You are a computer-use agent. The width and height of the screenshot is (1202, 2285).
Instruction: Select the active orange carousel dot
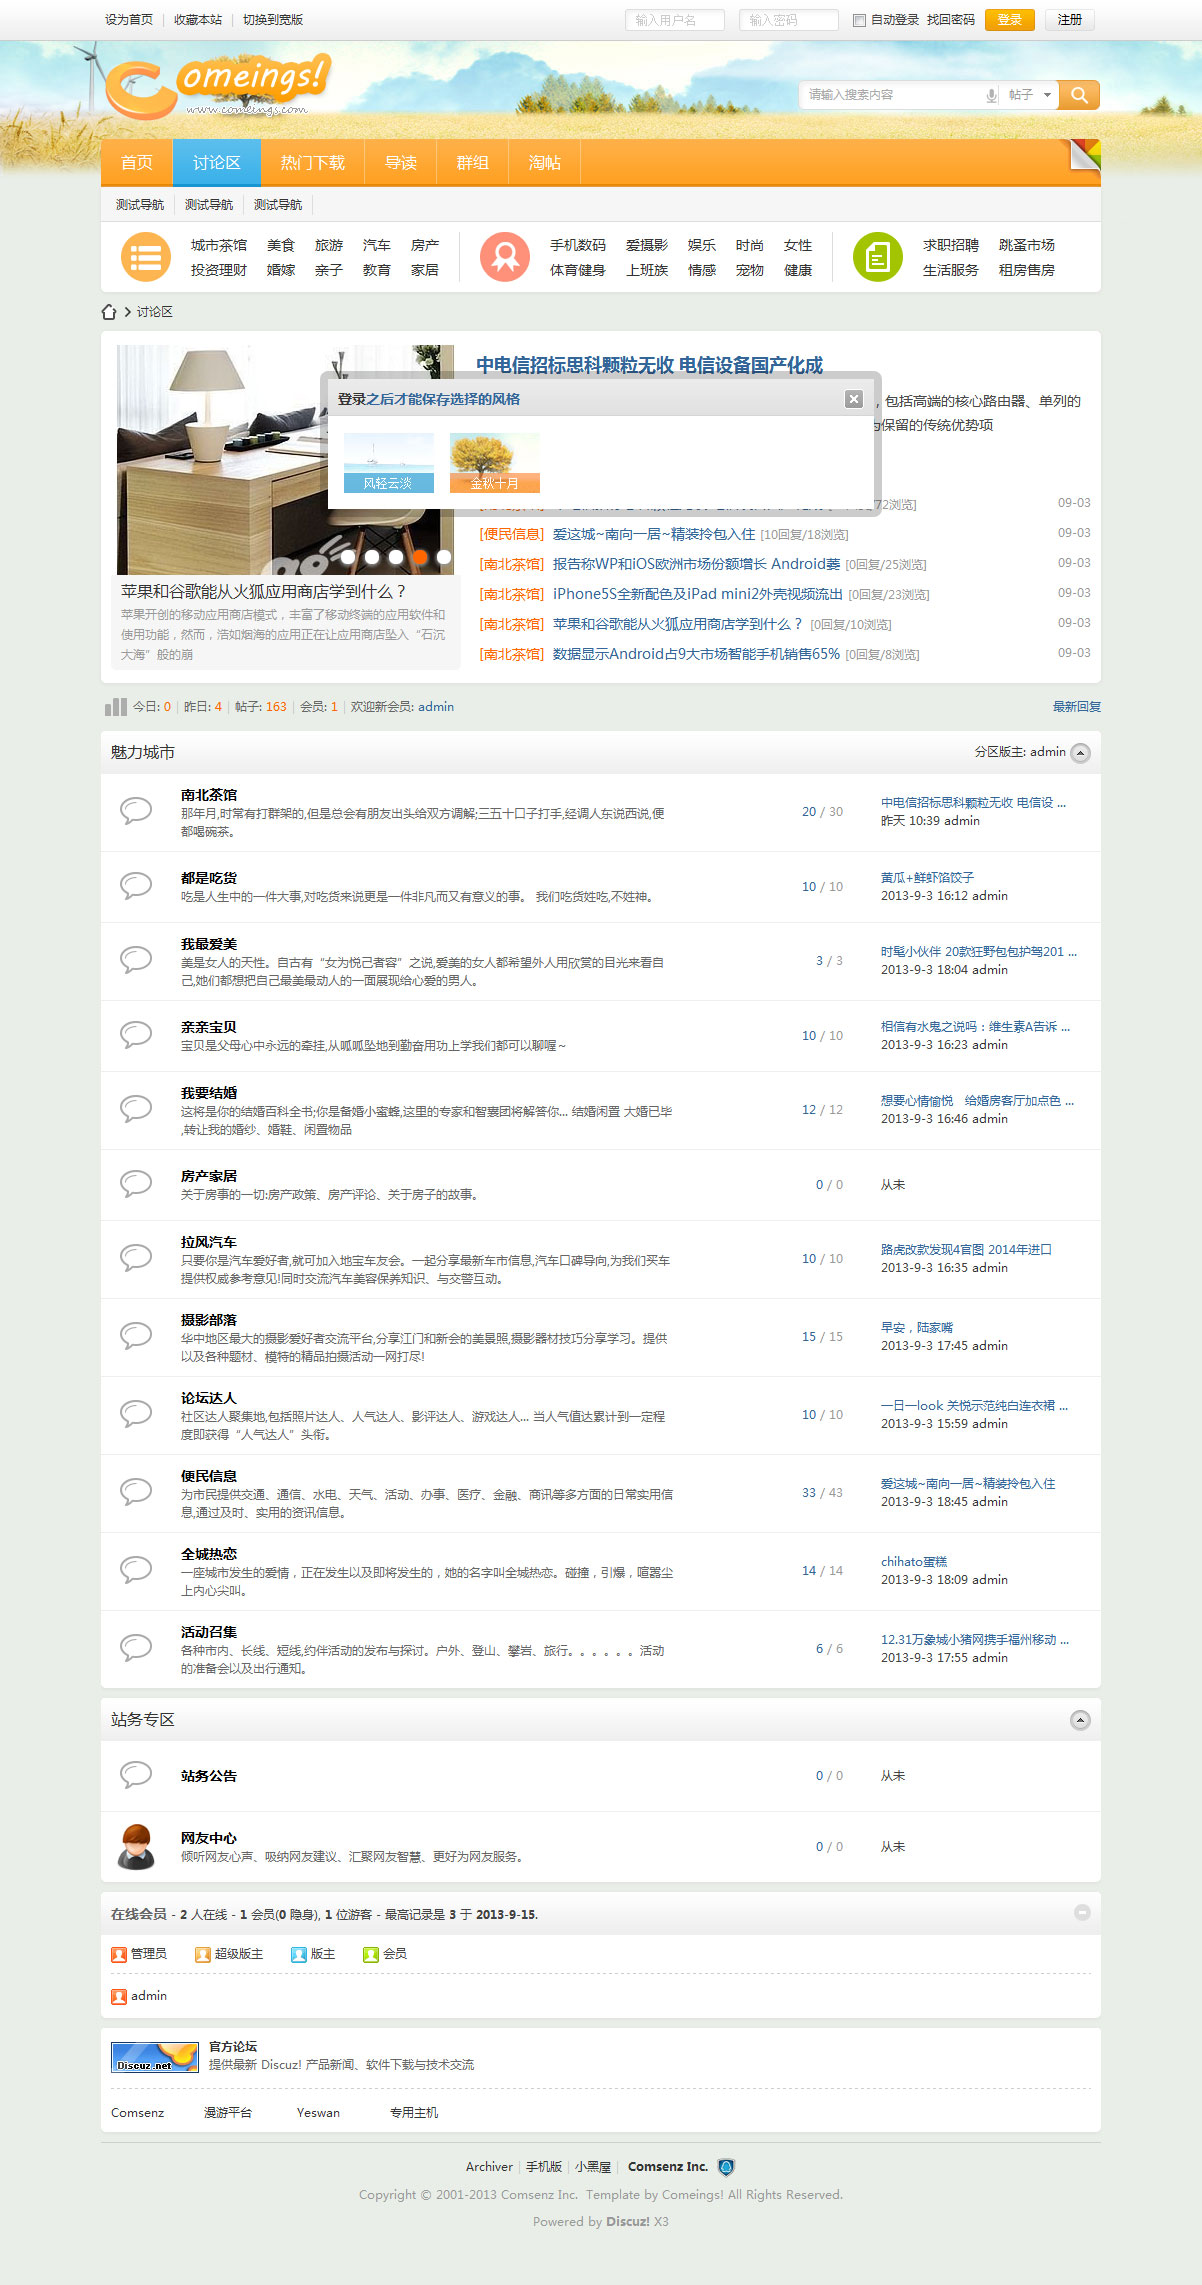(420, 557)
